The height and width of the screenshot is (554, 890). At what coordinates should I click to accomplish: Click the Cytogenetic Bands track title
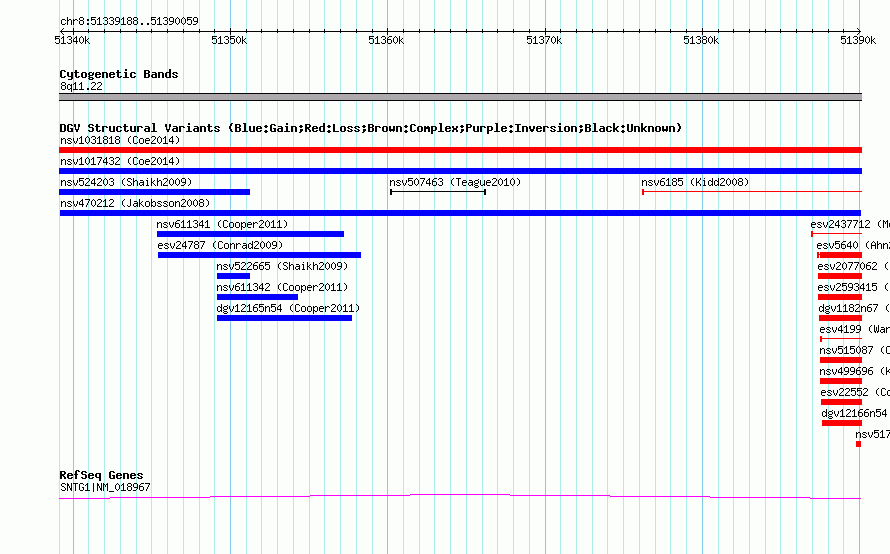119,74
